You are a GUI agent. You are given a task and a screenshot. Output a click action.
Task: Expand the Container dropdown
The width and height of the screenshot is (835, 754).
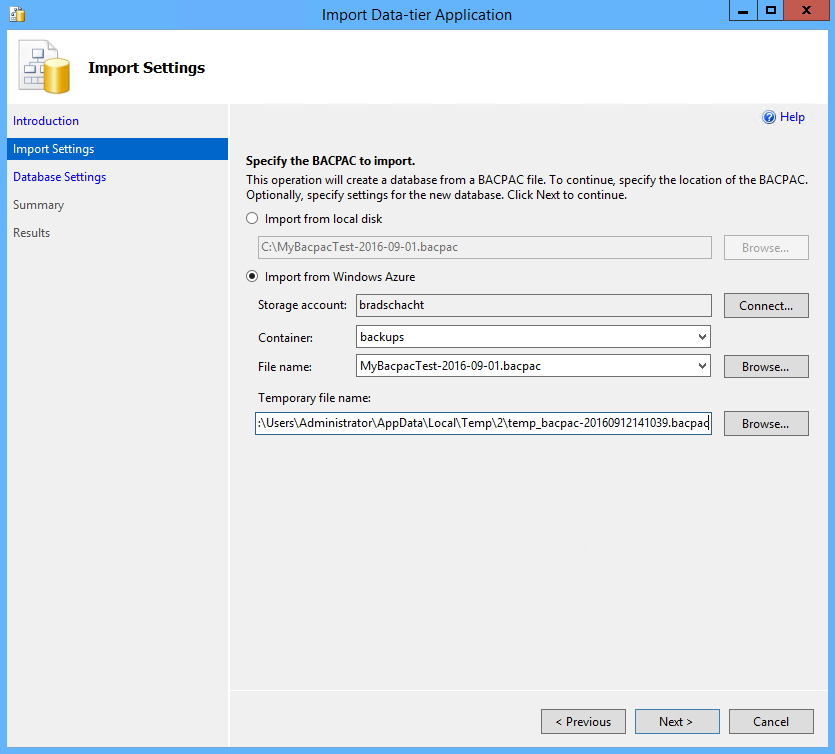[x=703, y=337]
